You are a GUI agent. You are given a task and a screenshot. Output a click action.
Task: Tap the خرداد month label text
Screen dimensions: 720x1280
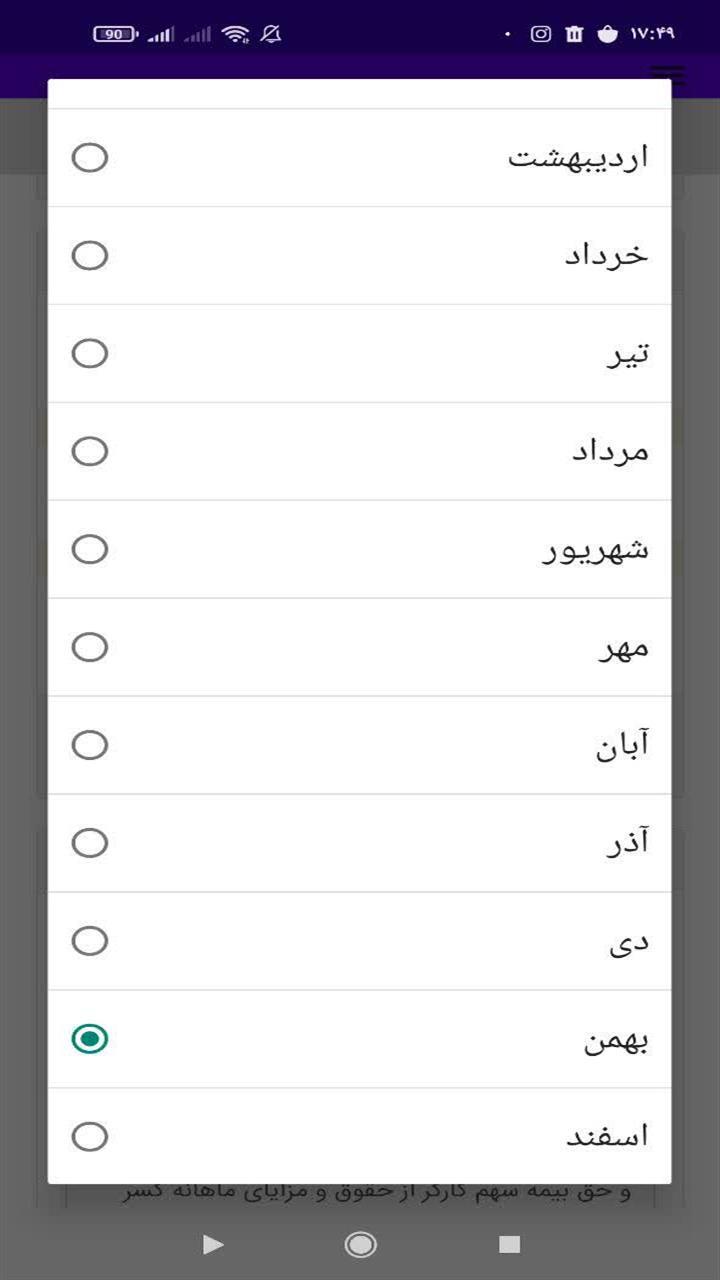point(606,256)
